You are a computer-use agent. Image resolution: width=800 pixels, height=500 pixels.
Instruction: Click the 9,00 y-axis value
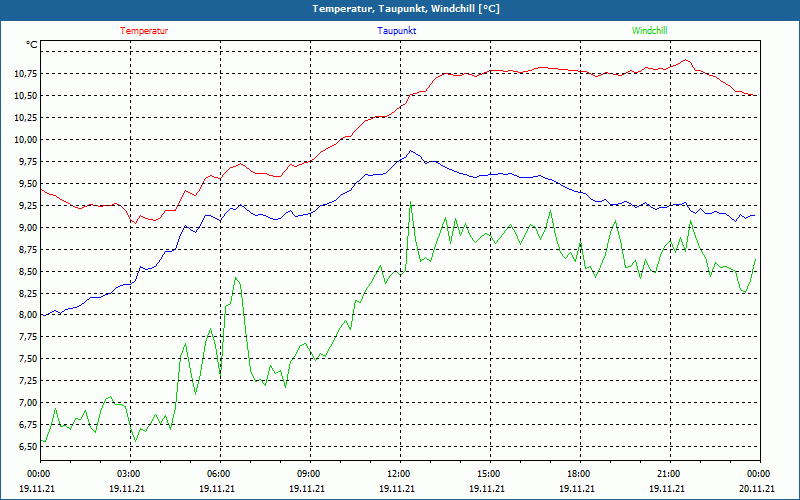(28, 228)
